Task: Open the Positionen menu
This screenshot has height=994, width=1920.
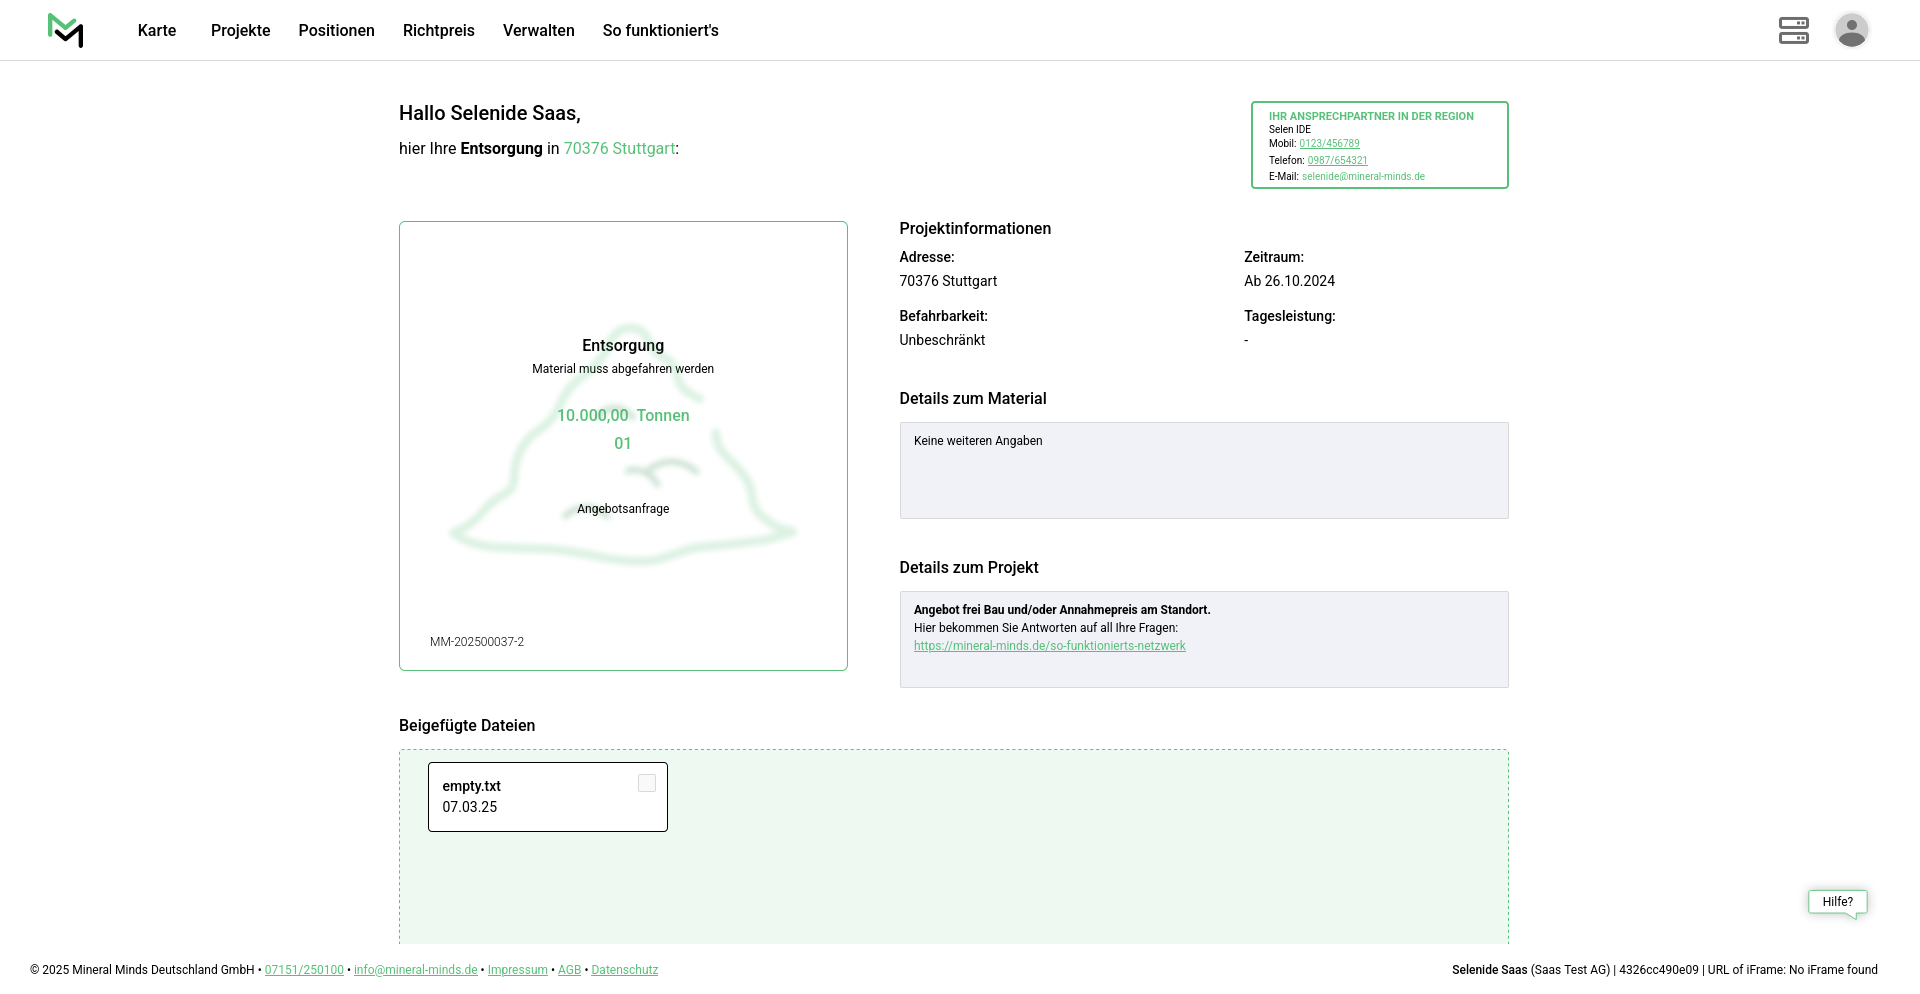Action: [336, 31]
